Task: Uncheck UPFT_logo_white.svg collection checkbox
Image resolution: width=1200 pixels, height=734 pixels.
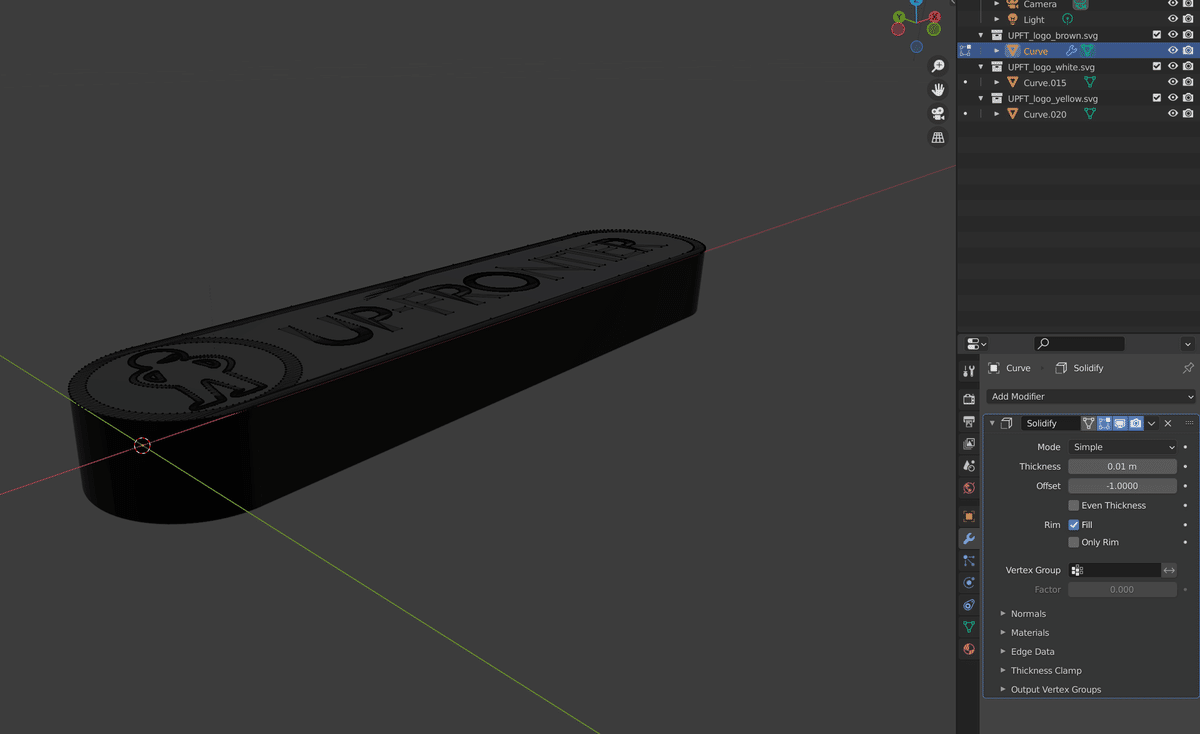Action: pyautogui.click(x=1157, y=67)
